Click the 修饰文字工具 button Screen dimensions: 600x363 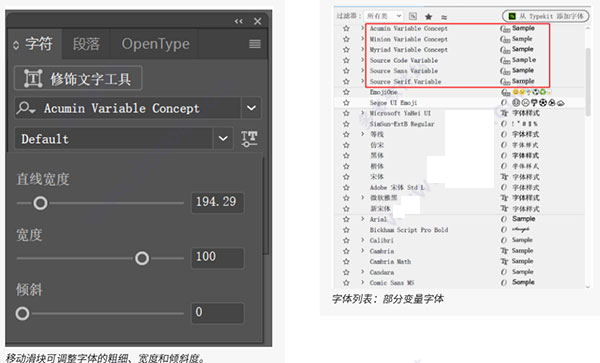click(78, 78)
